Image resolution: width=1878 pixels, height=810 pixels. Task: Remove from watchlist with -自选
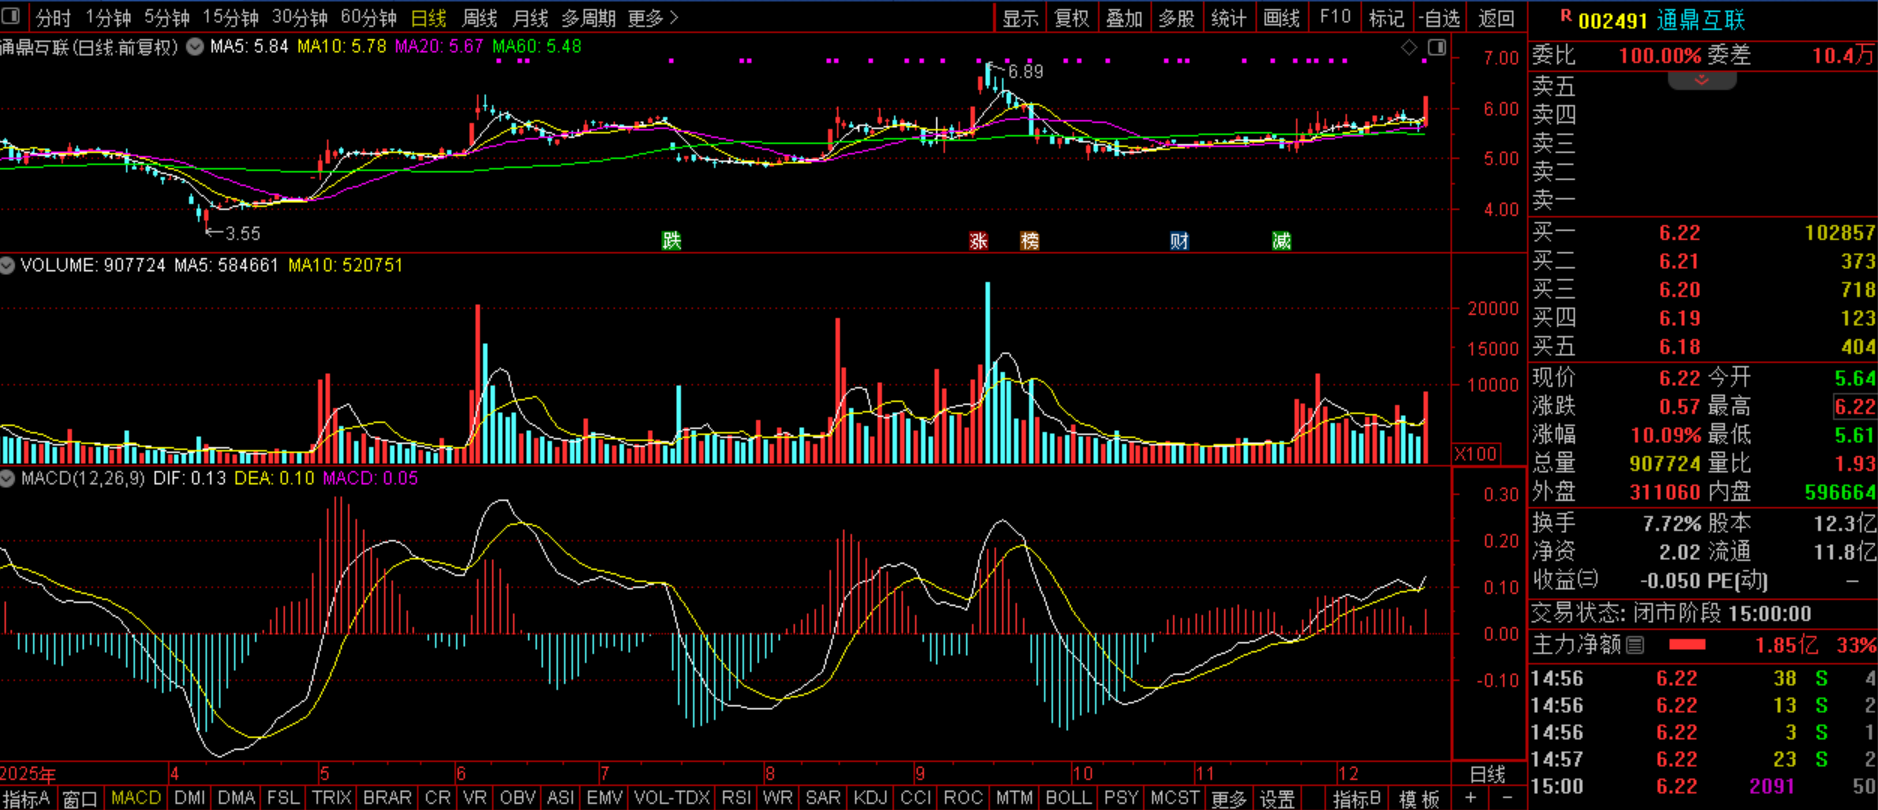point(1440,18)
